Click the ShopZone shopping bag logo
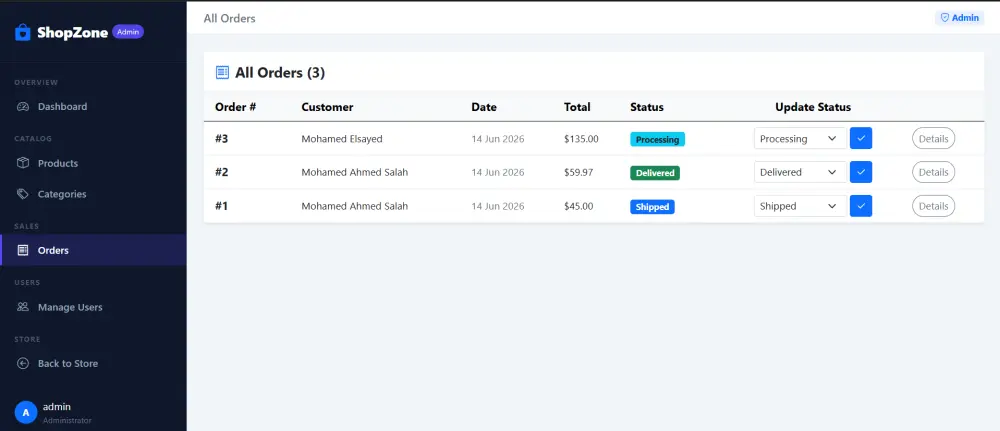 22,33
